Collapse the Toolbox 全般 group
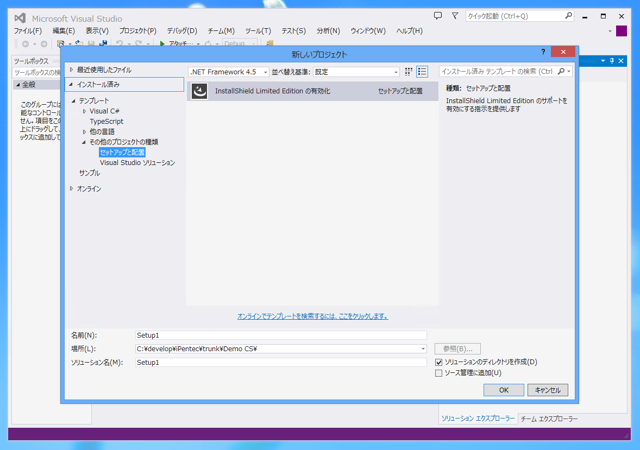 pyautogui.click(x=18, y=85)
